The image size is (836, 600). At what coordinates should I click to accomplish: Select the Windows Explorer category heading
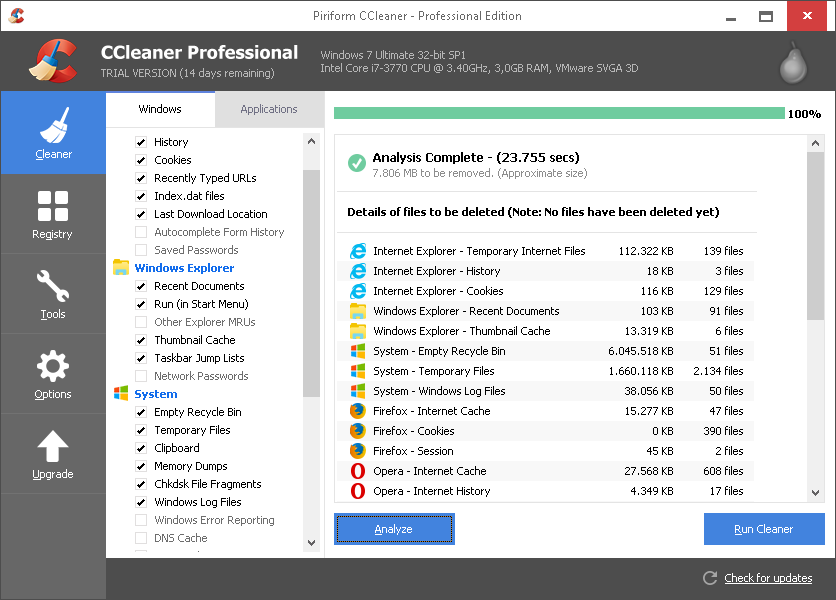(x=184, y=268)
